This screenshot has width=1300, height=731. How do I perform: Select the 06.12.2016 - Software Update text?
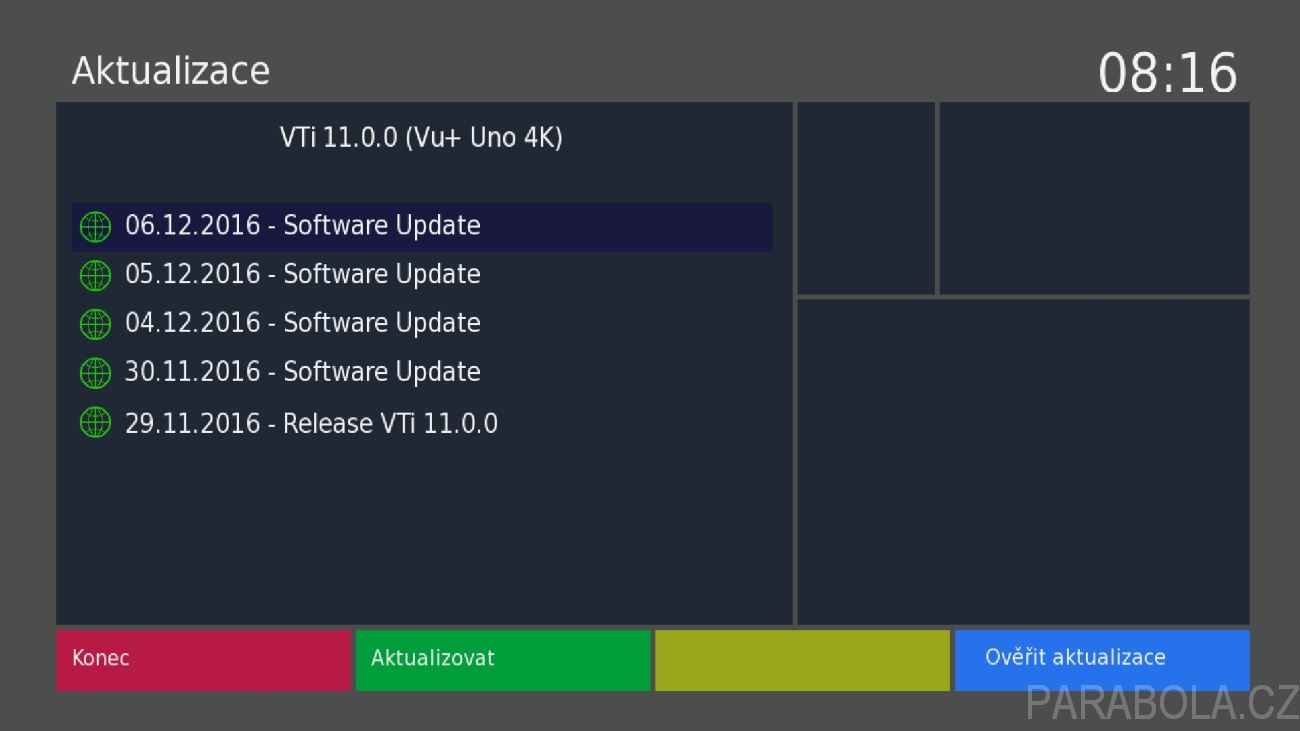click(x=303, y=226)
